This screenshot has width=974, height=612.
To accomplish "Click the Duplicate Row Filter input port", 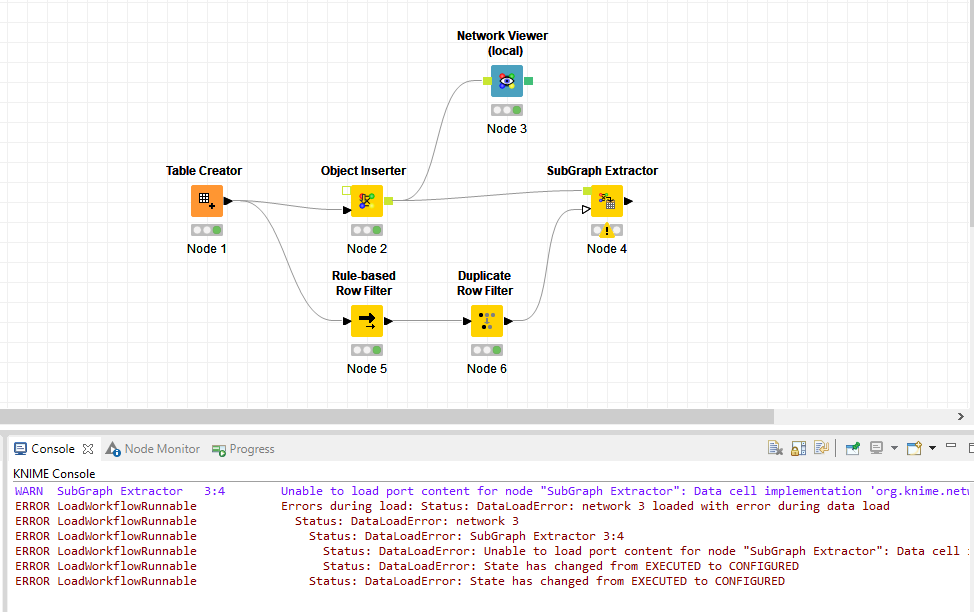I will click(467, 321).
